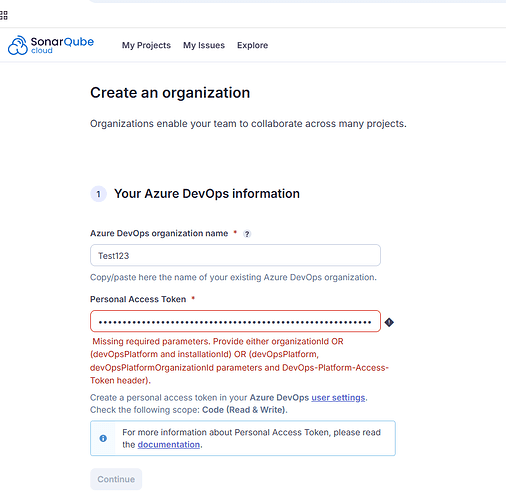Focus the Azure DevOps organization name field
The image size is (506, 500).
[235, 255]
